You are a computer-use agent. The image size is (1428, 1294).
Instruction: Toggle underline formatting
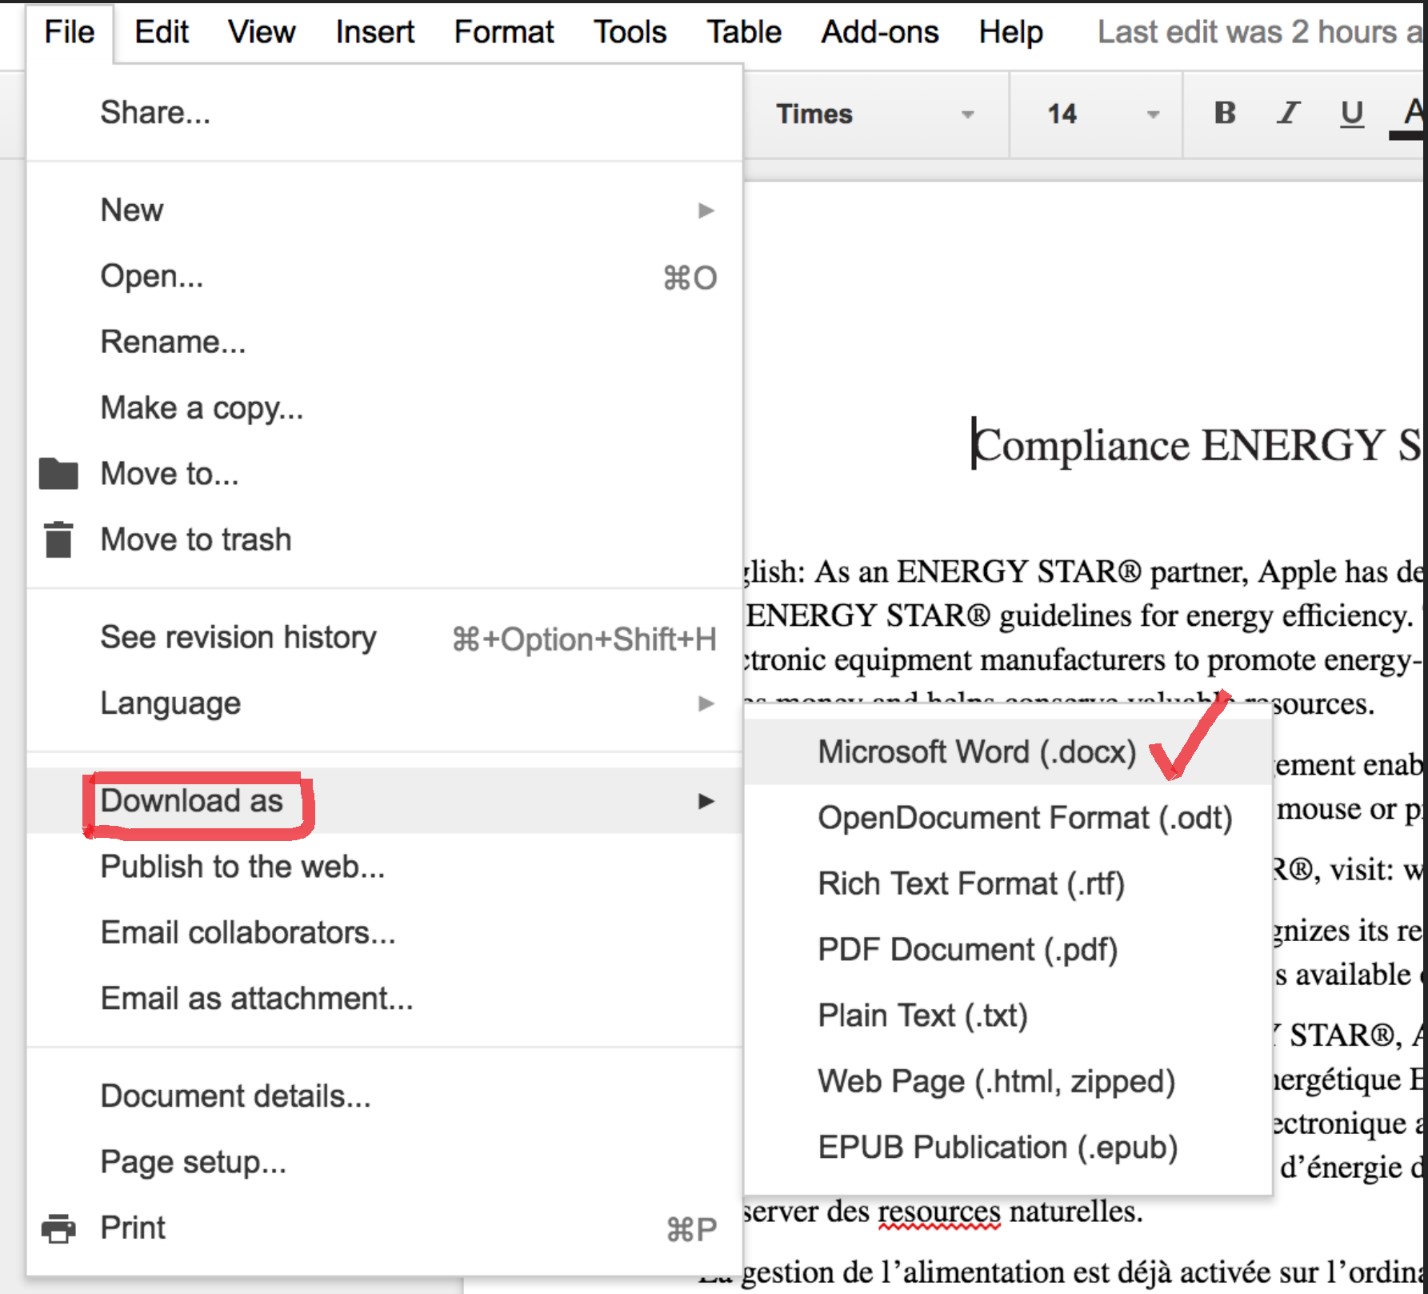[1351, 114]
